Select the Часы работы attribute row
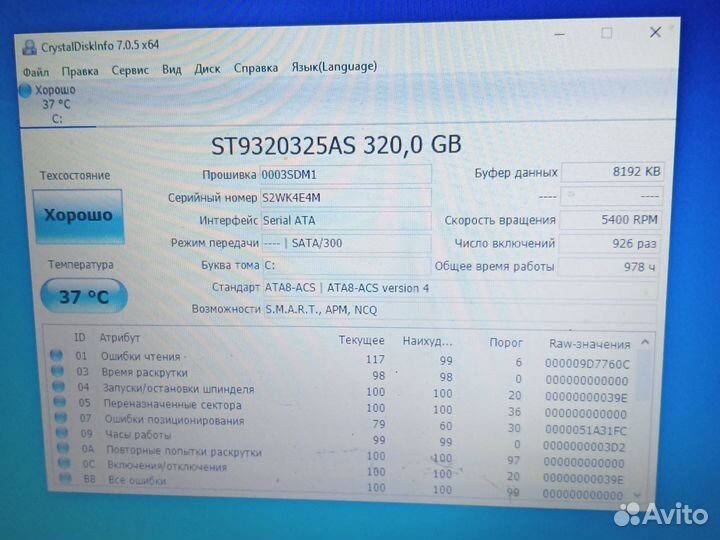 click(x=342, y=439)
